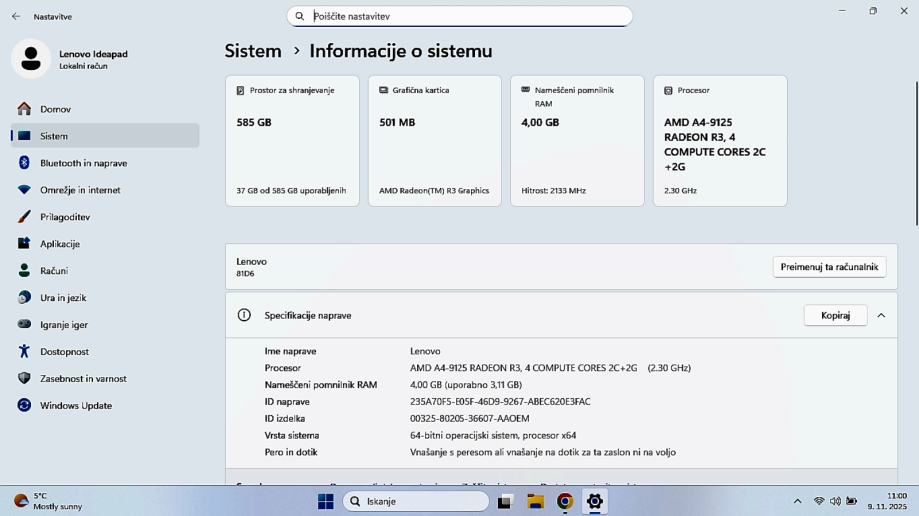Select ID naprave value 235A70F5-E05F-46D9-9267-ABEC620E3FAC
919x516 pixels.
click(x=500, y=402)
